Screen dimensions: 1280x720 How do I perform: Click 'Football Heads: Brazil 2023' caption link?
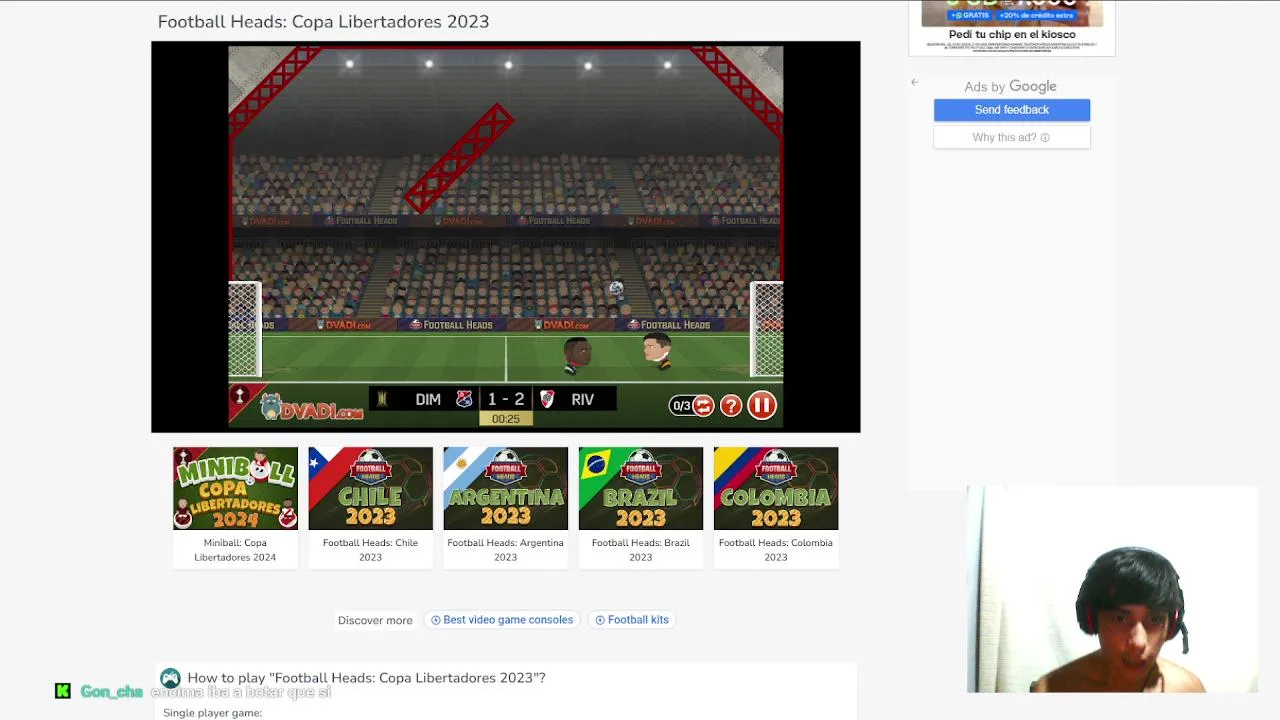click(x=640, y=550)
